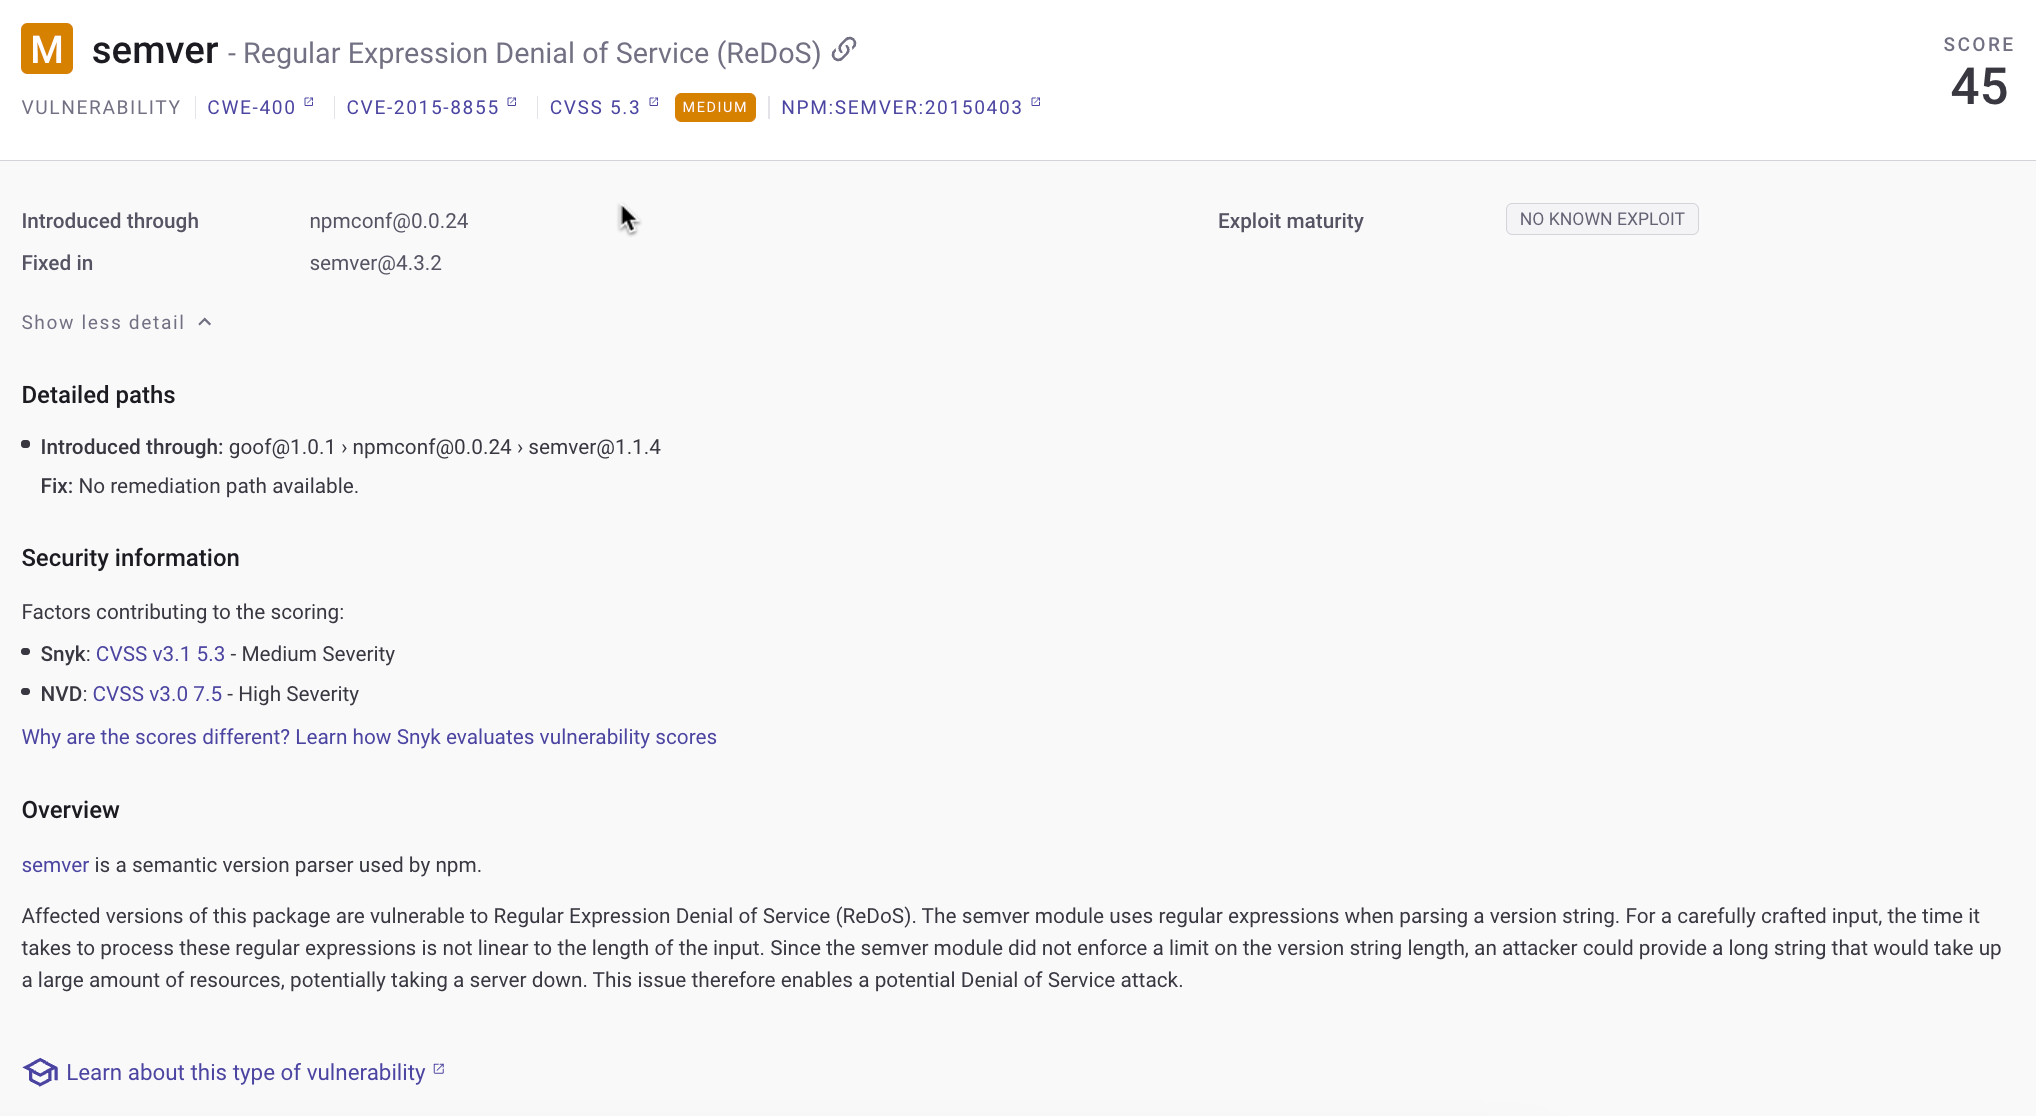Click external icon beside Learn about vulnerability
This screenshot has width=2036, height=1116.
pyautogui.click(x=438, y=1069)
